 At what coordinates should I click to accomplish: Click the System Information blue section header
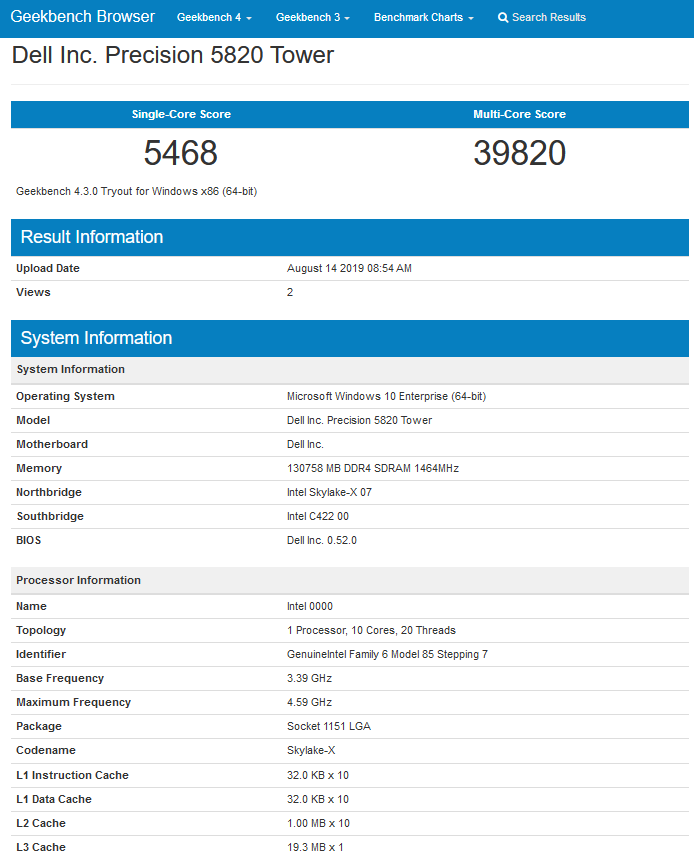(350, 338)
